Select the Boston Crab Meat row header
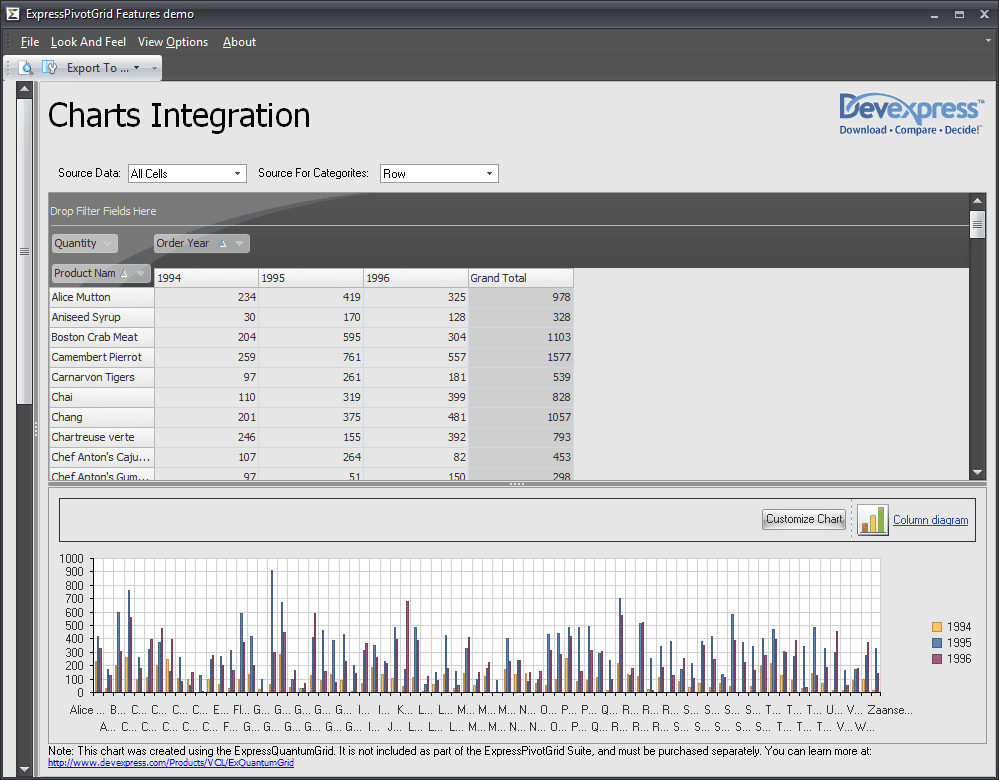Image resolution: width=999 pixels, height=780 pixels. (102, 337)
